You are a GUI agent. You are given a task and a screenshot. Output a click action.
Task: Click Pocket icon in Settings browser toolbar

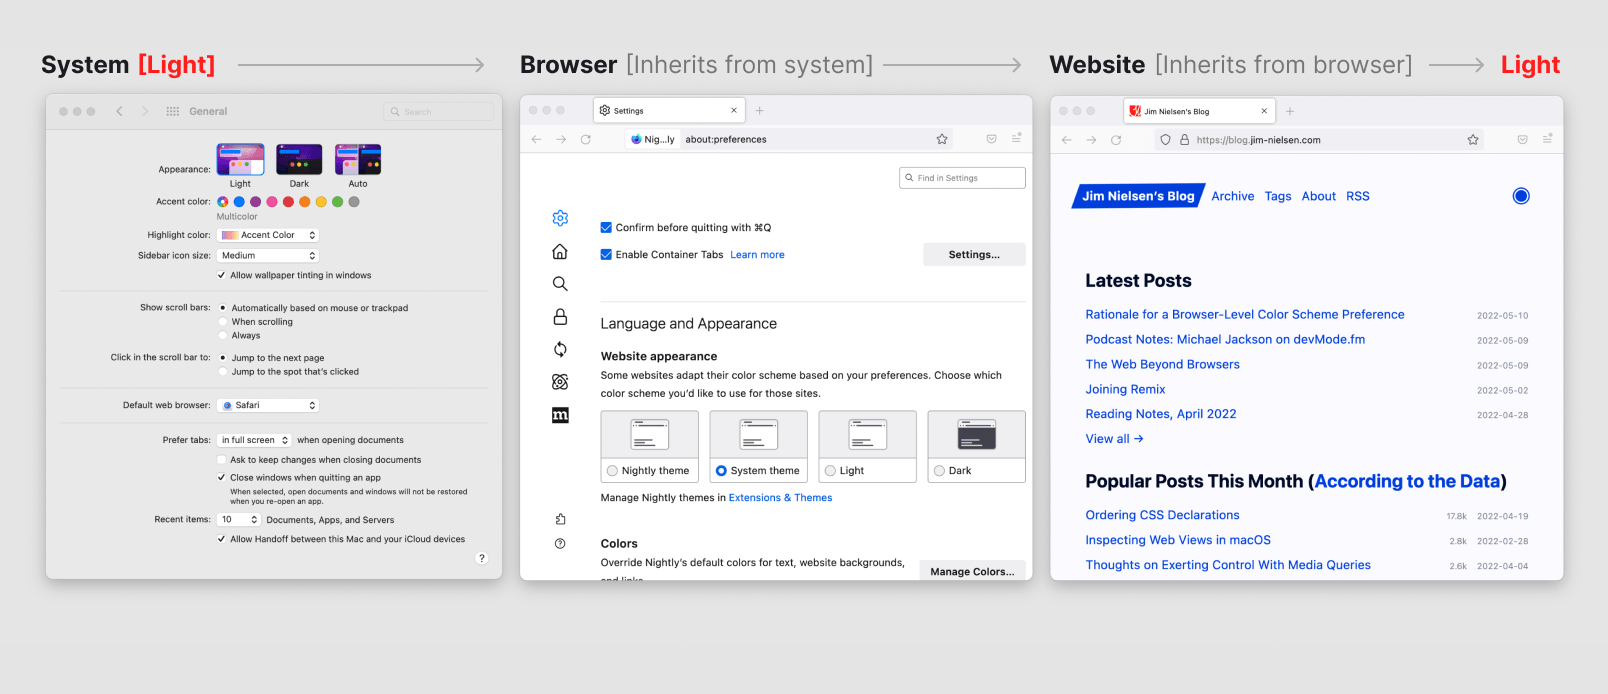992,139
